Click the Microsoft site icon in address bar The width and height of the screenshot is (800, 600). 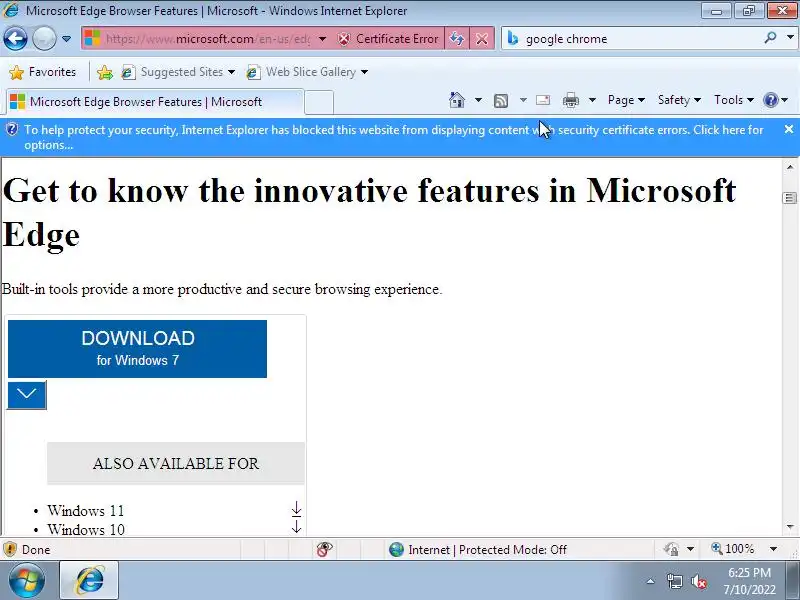[92, 38]
